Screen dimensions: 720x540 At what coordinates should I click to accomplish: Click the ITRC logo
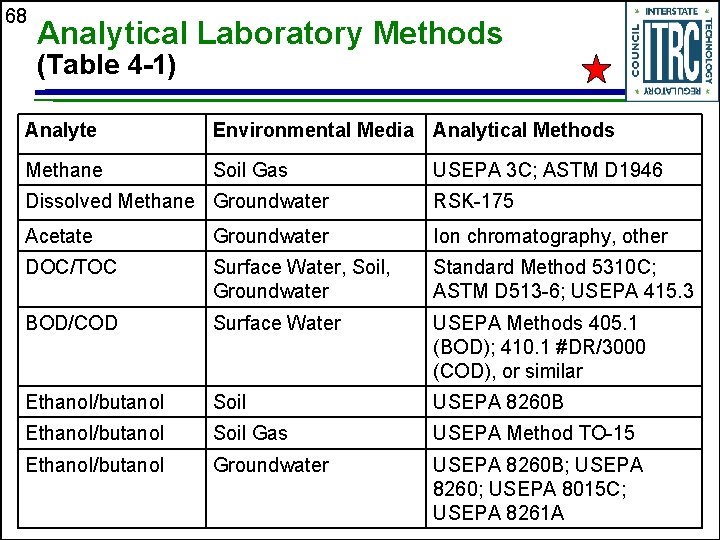tap(672, 51)
